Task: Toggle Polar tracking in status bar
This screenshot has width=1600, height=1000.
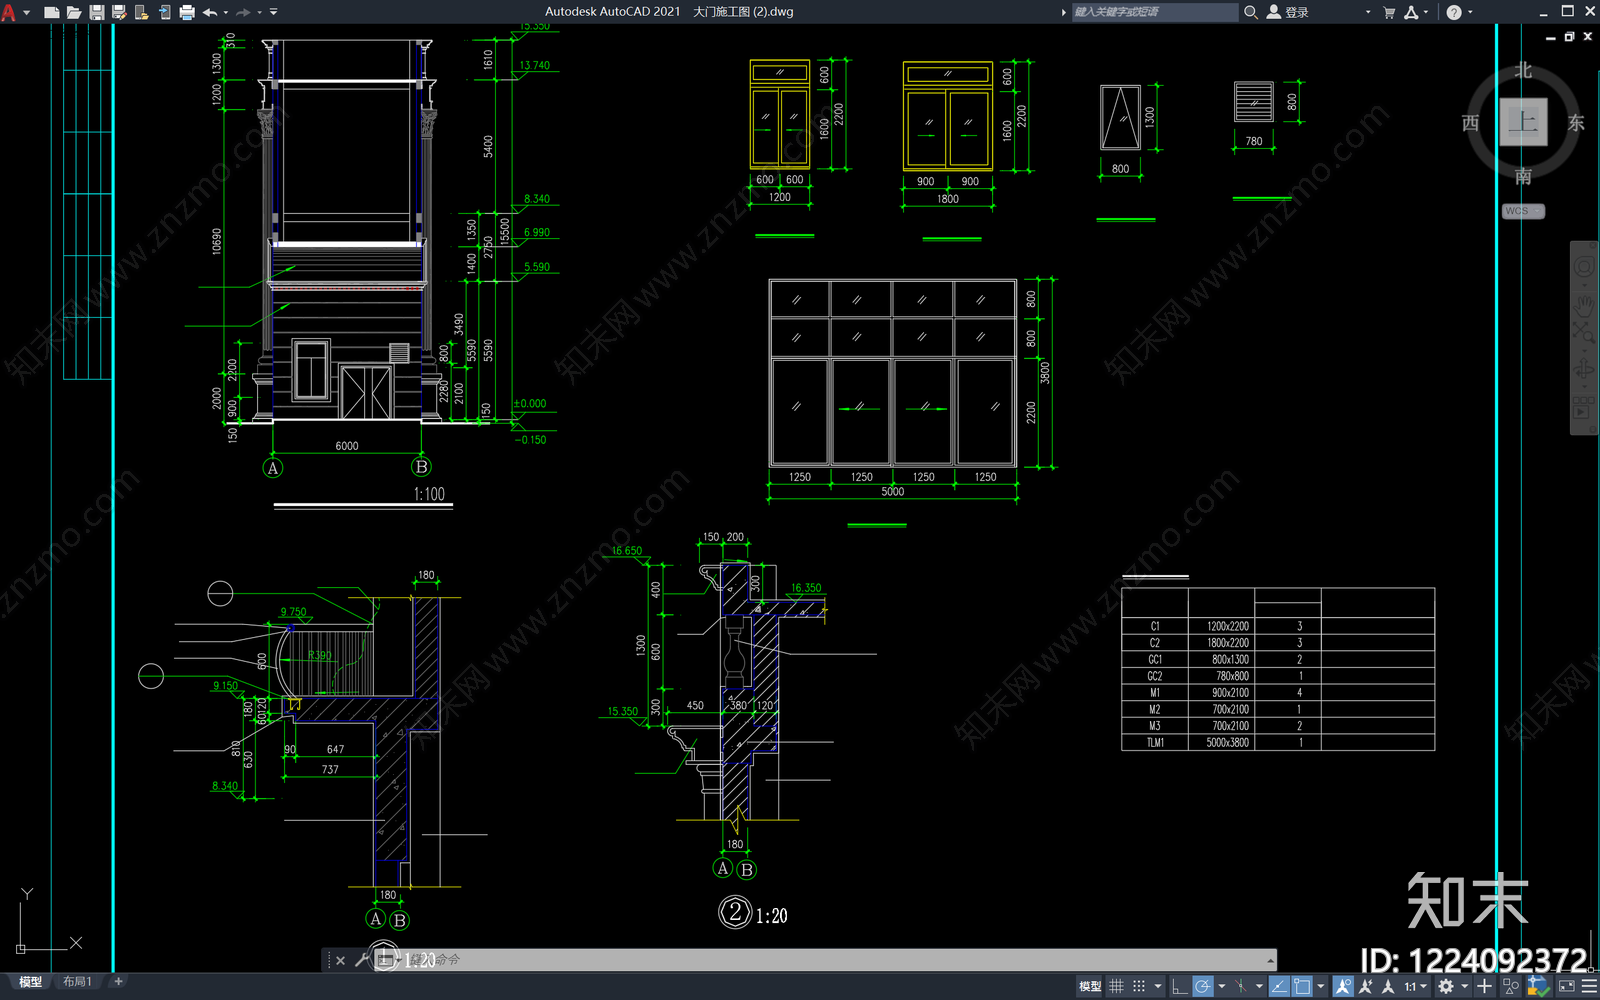Action: 1202,986
